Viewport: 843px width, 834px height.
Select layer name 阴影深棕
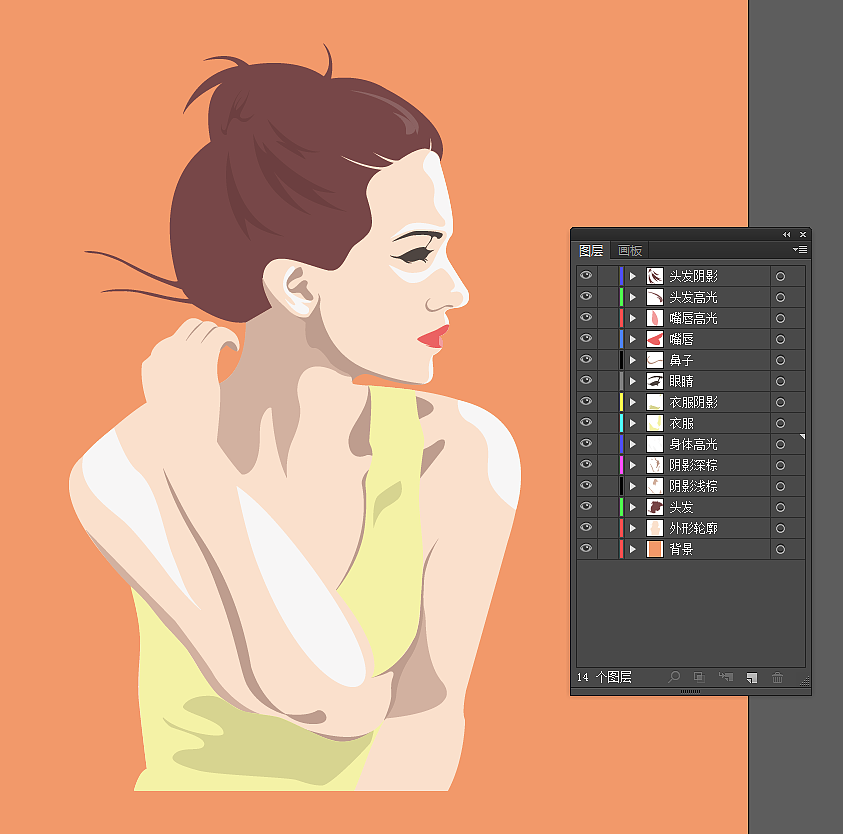click(693, 465)
